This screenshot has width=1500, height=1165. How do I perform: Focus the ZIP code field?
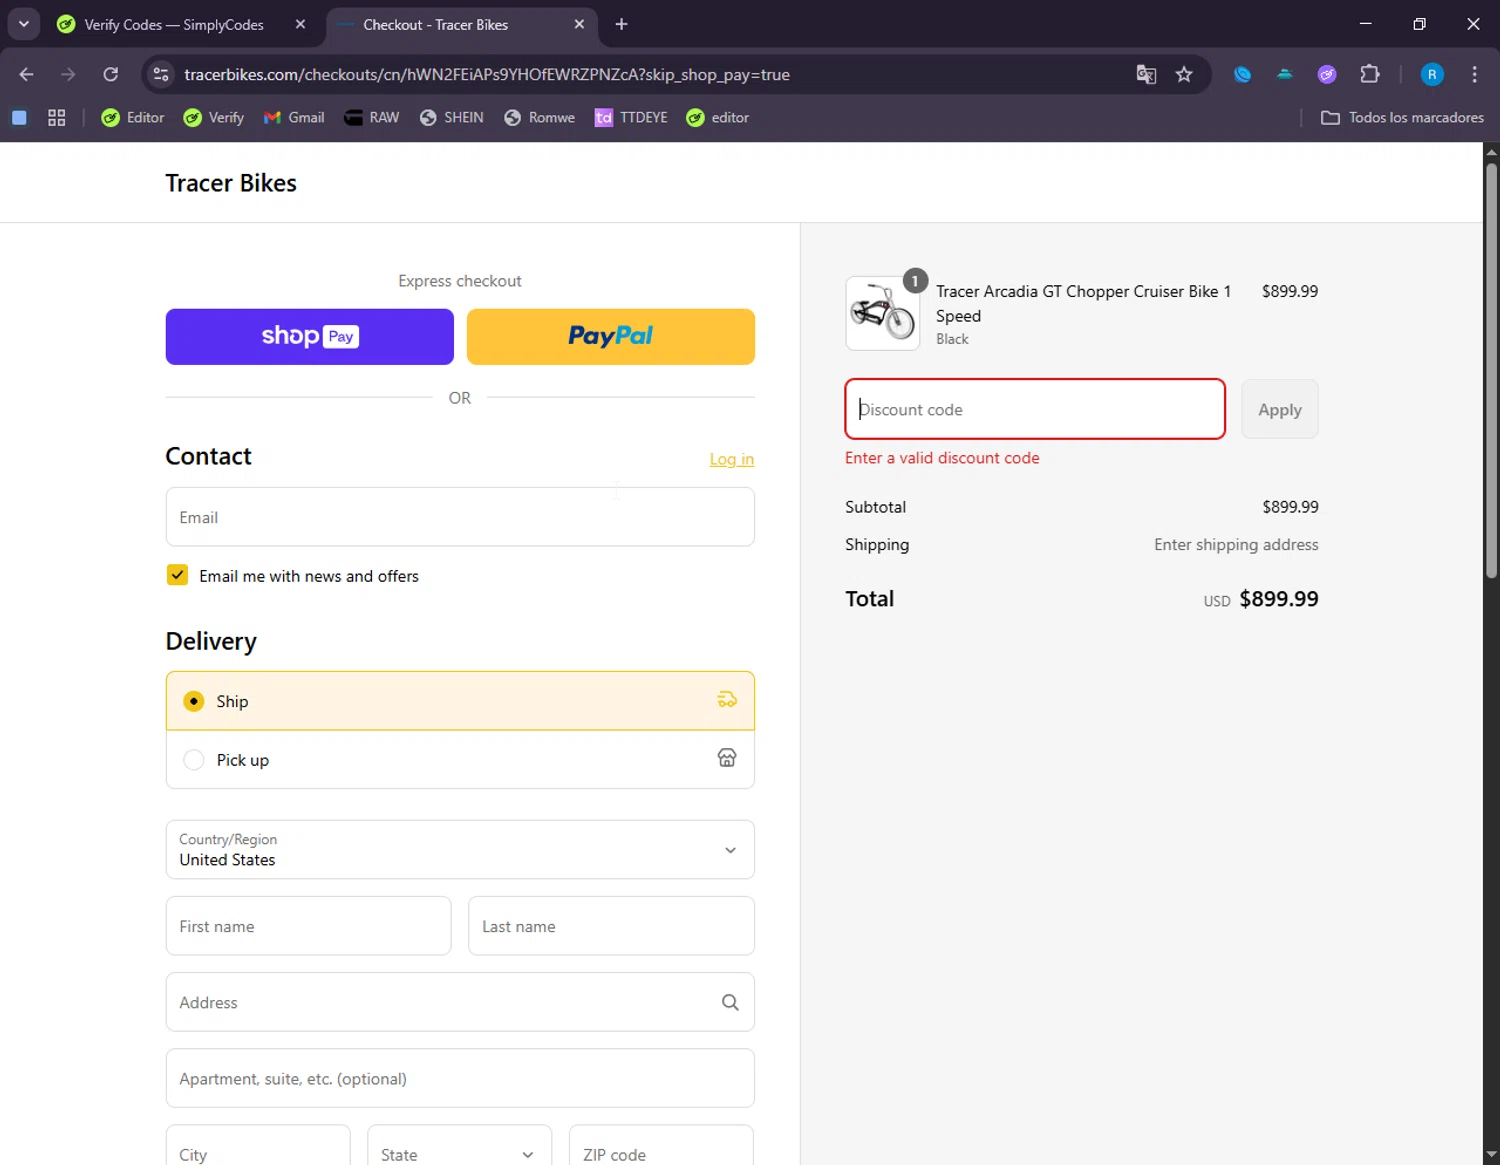click(x=661, y=1145)
